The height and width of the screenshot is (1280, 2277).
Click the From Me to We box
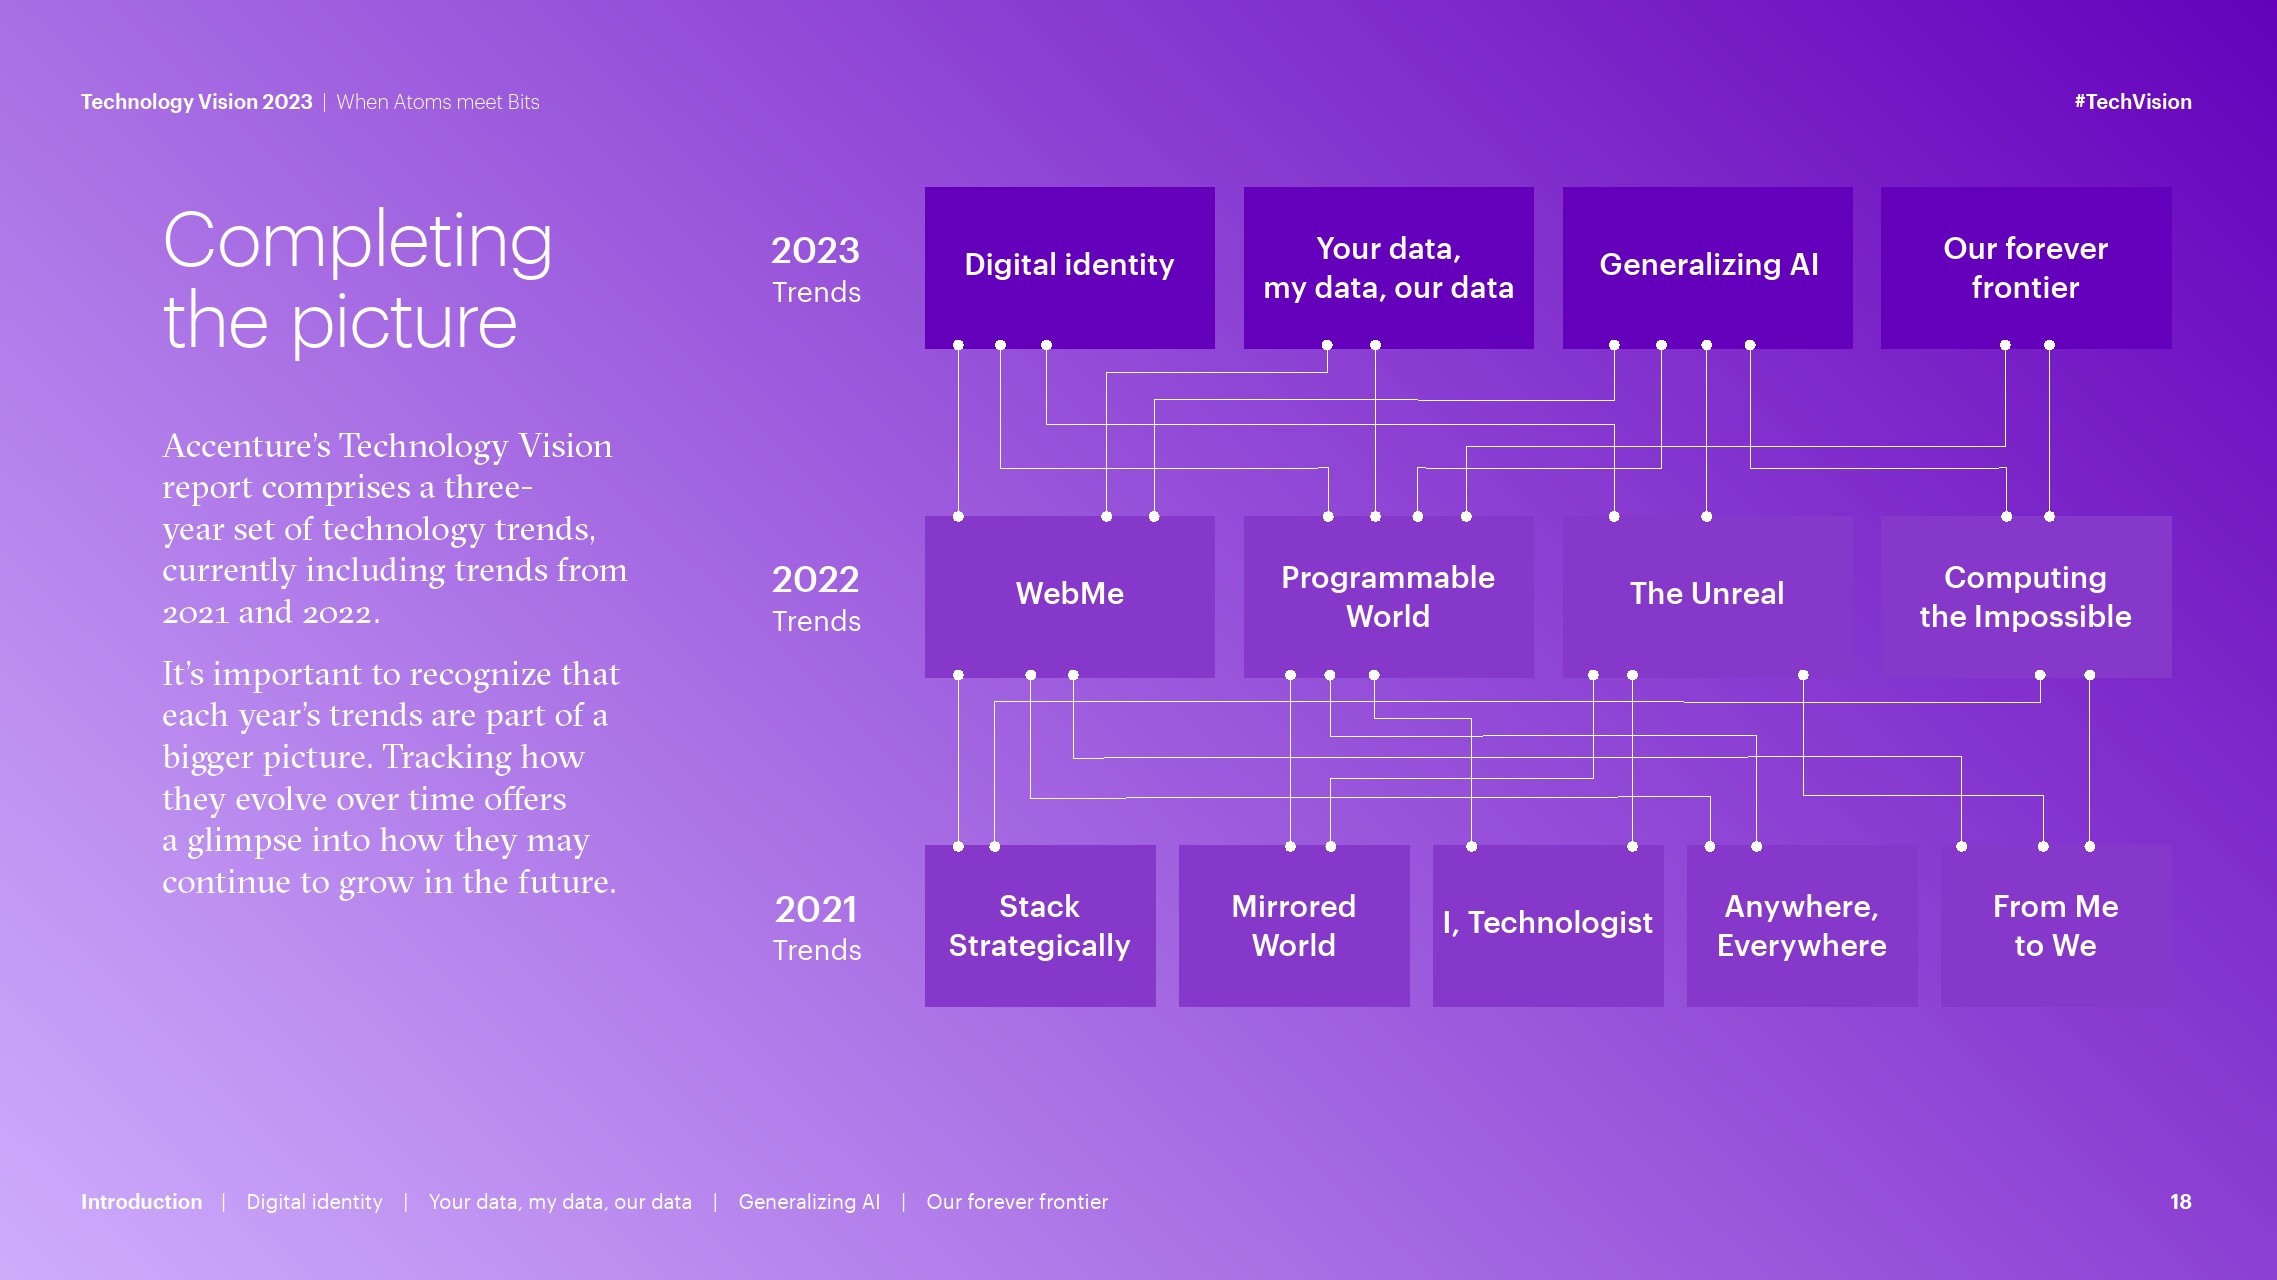(x=2055, y=925)
